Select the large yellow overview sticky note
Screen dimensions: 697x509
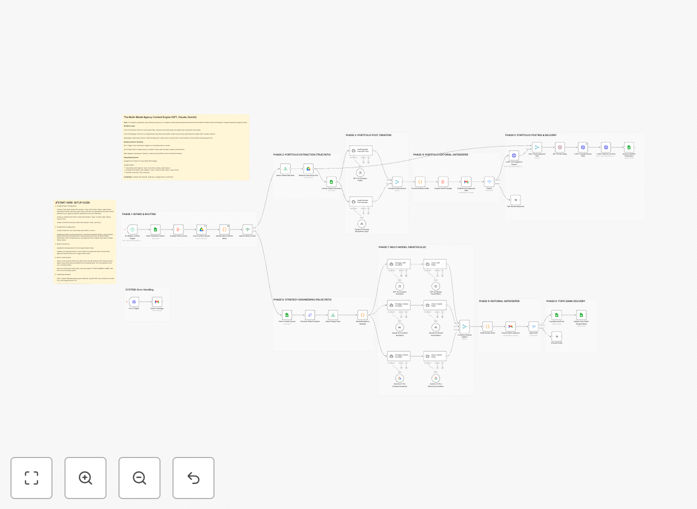tap(186, 147)
